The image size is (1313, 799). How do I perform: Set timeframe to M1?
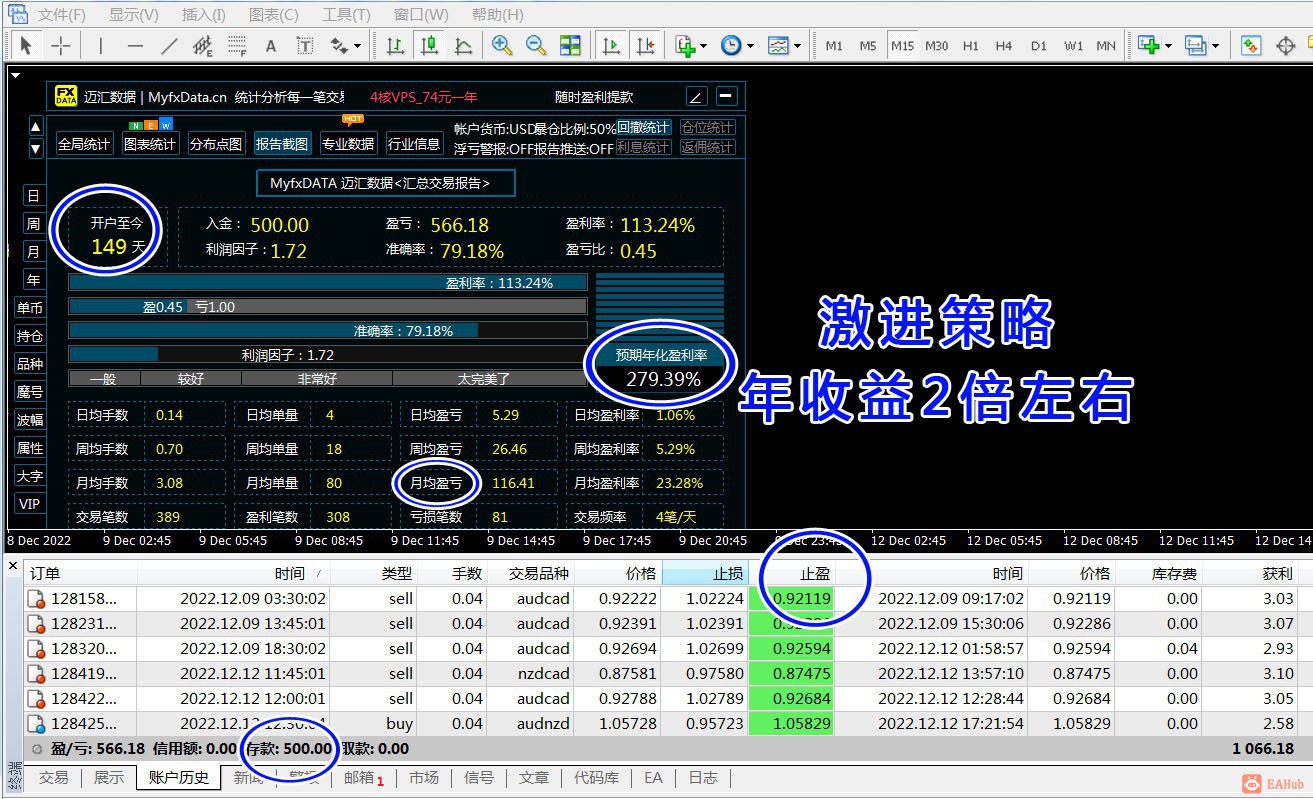834,45
